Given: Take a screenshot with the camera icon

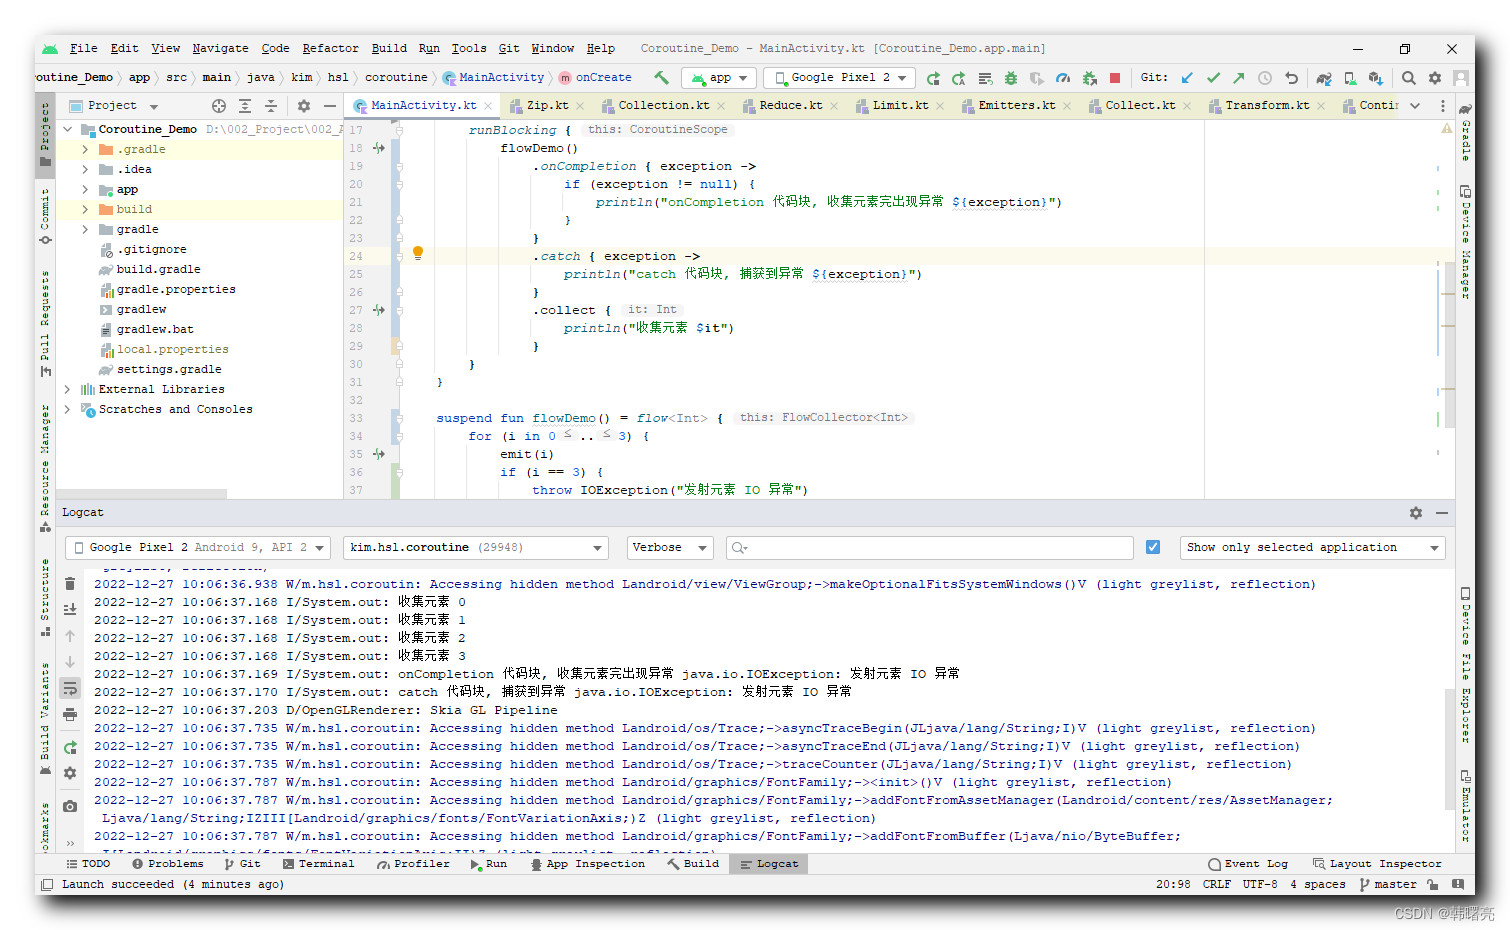Looking at the screenshot, I should coord(70,806).
